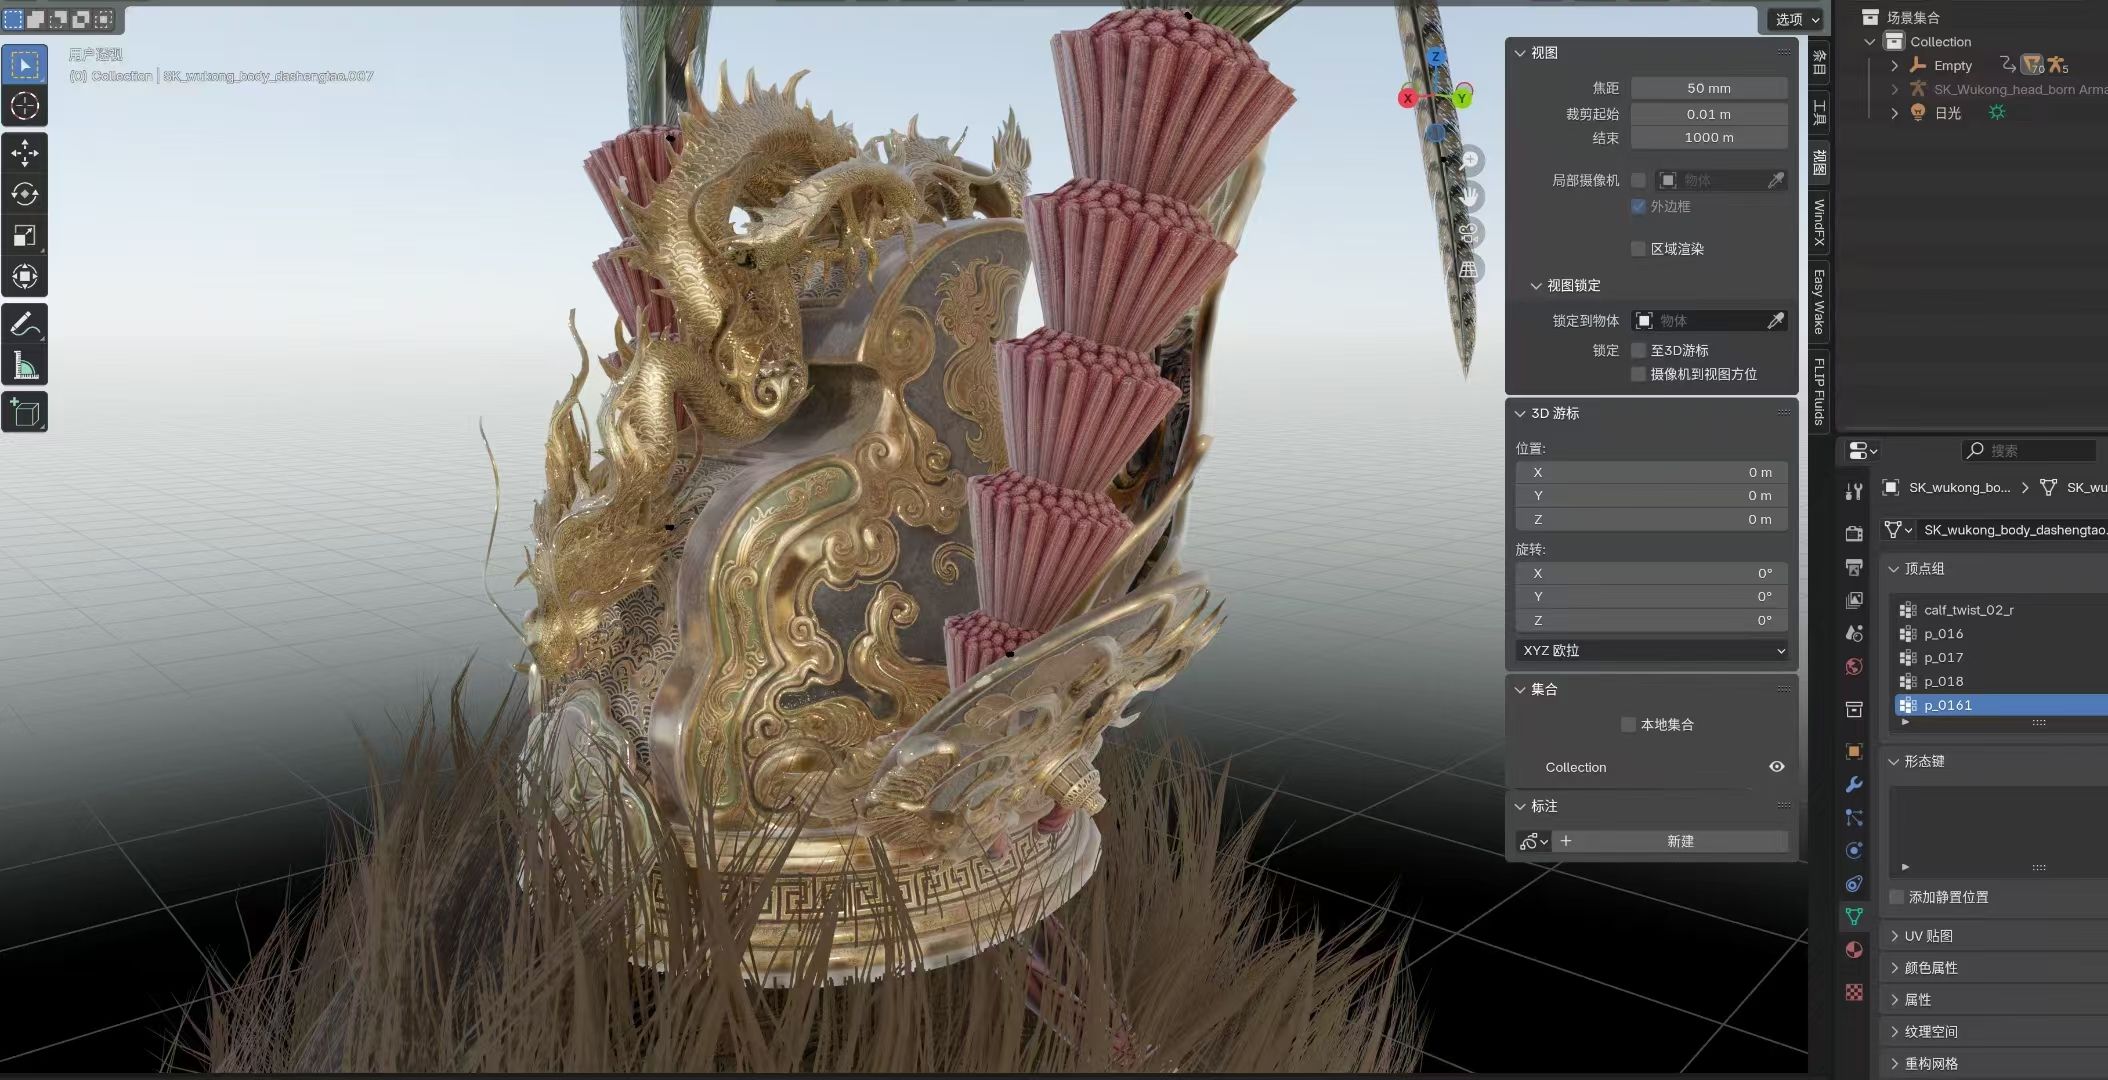Expand the Empty object in outliner

click(1894, 65)
